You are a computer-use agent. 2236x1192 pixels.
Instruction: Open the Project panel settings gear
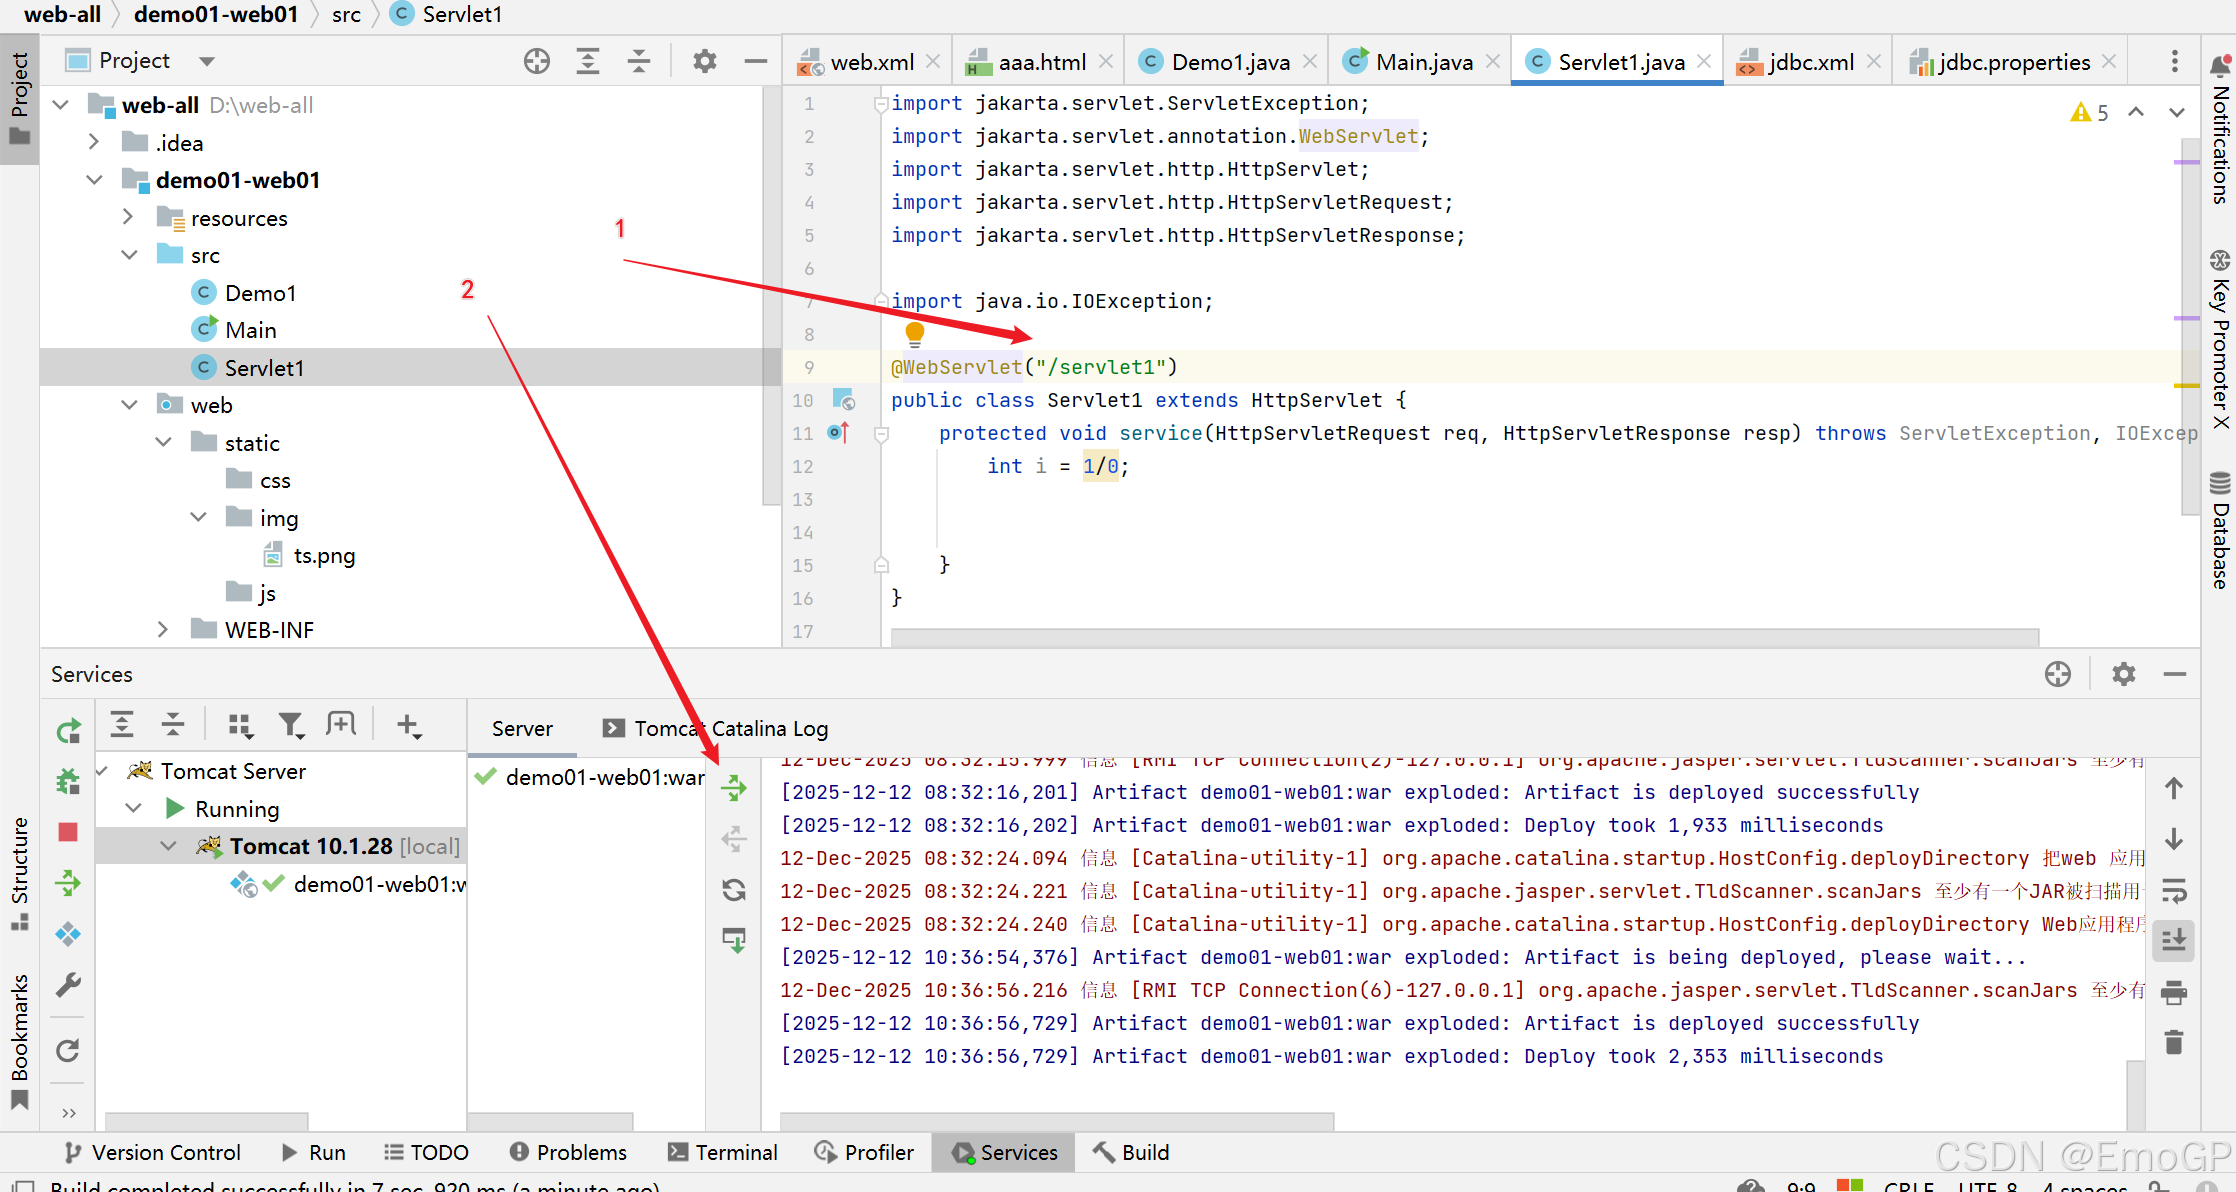(x=705, y=61)
